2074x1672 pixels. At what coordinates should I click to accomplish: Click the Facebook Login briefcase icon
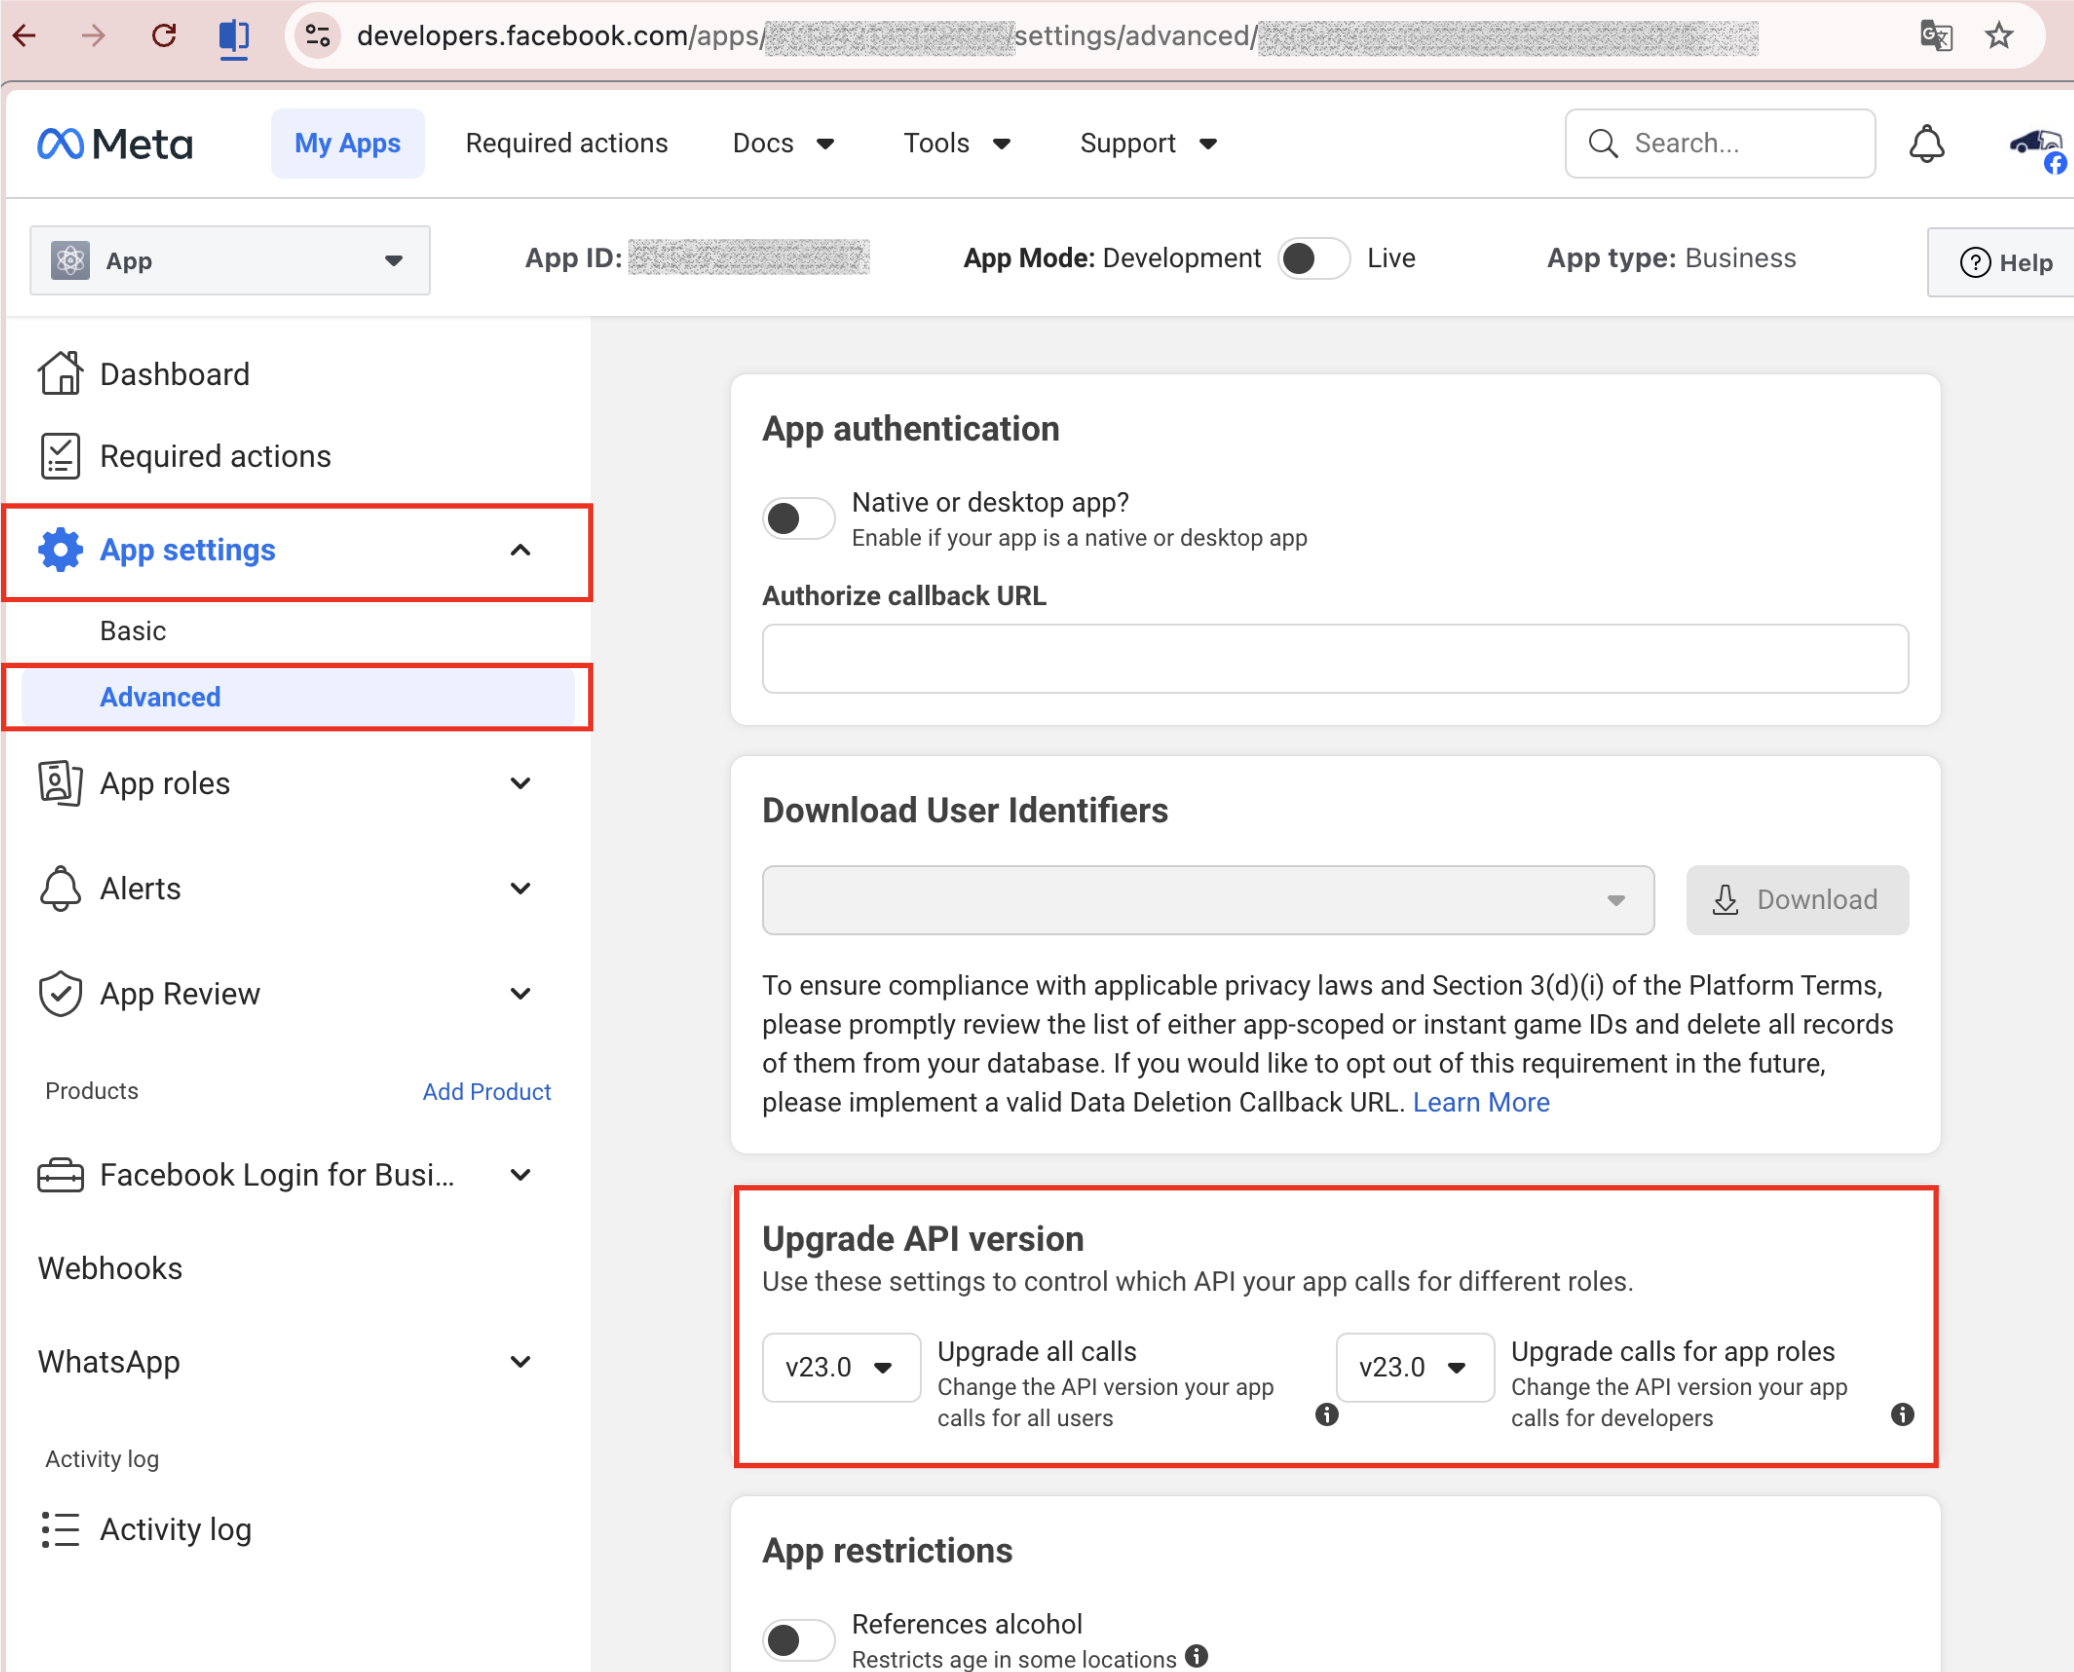click(60, 1175)
